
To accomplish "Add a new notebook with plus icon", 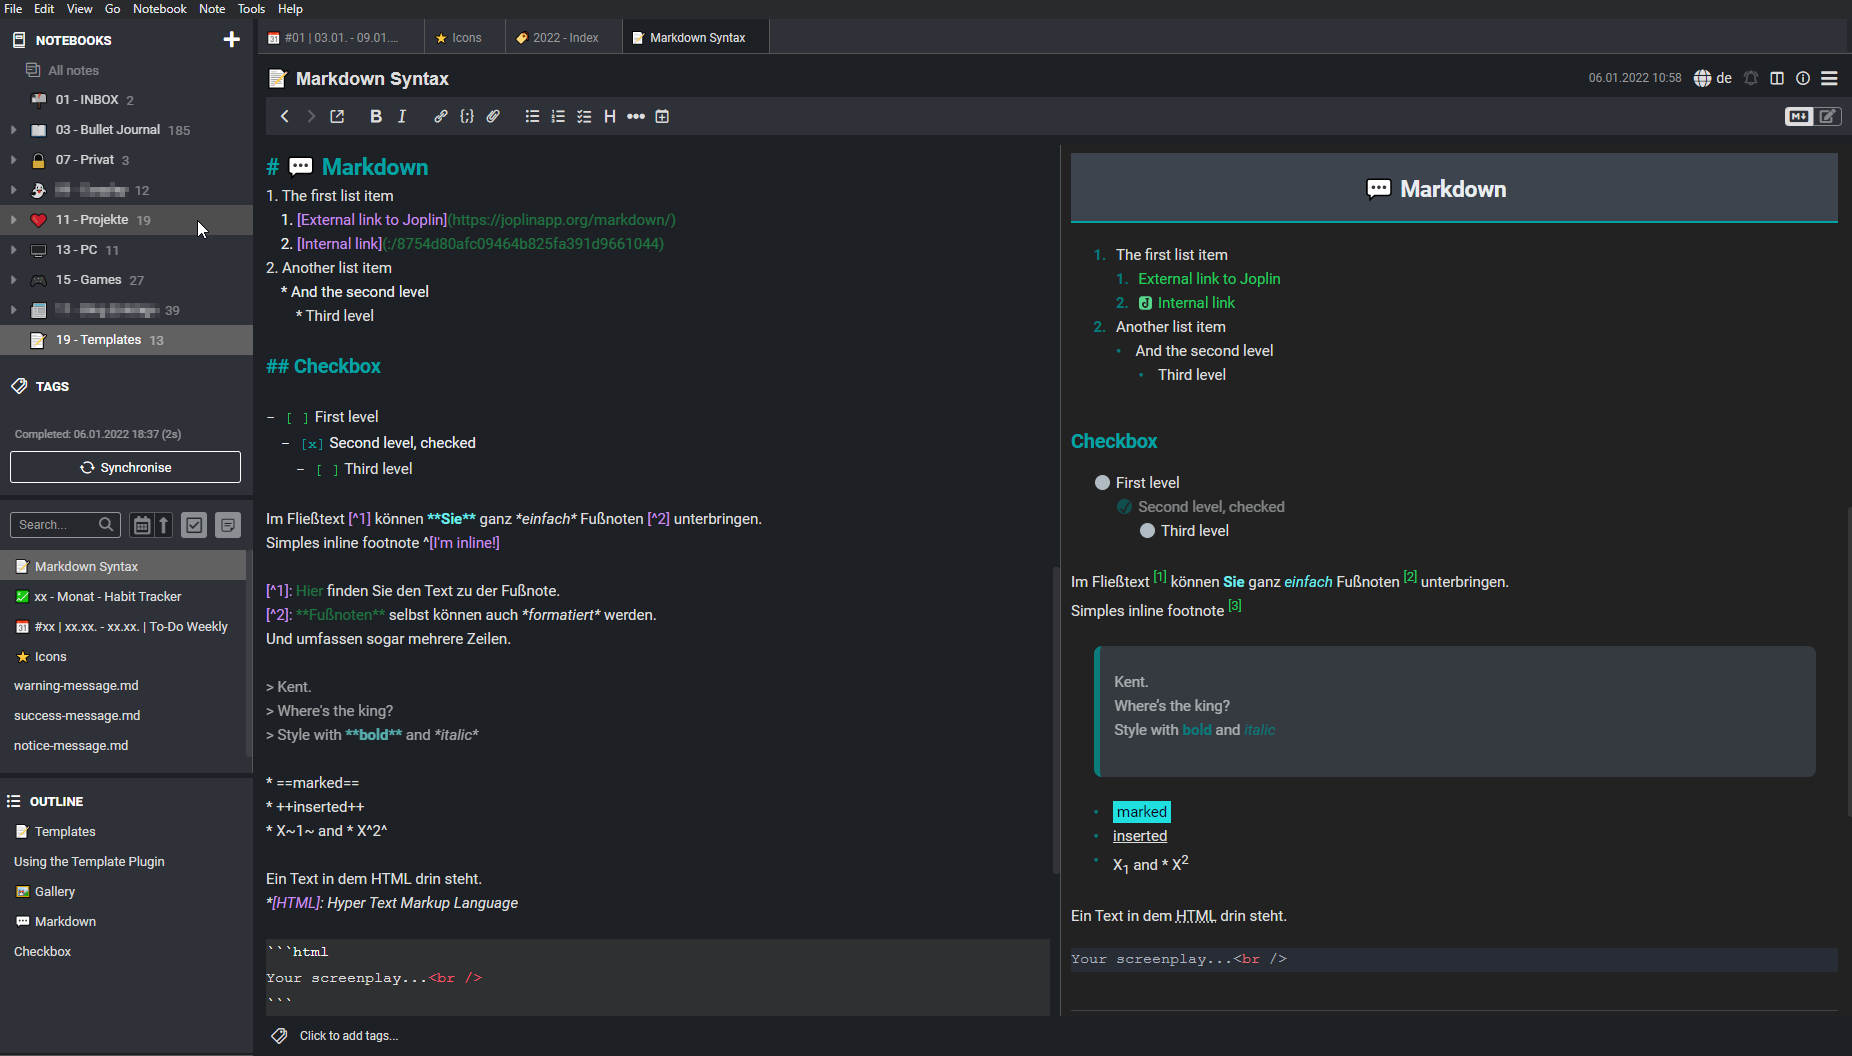I will tap(231, 40).
